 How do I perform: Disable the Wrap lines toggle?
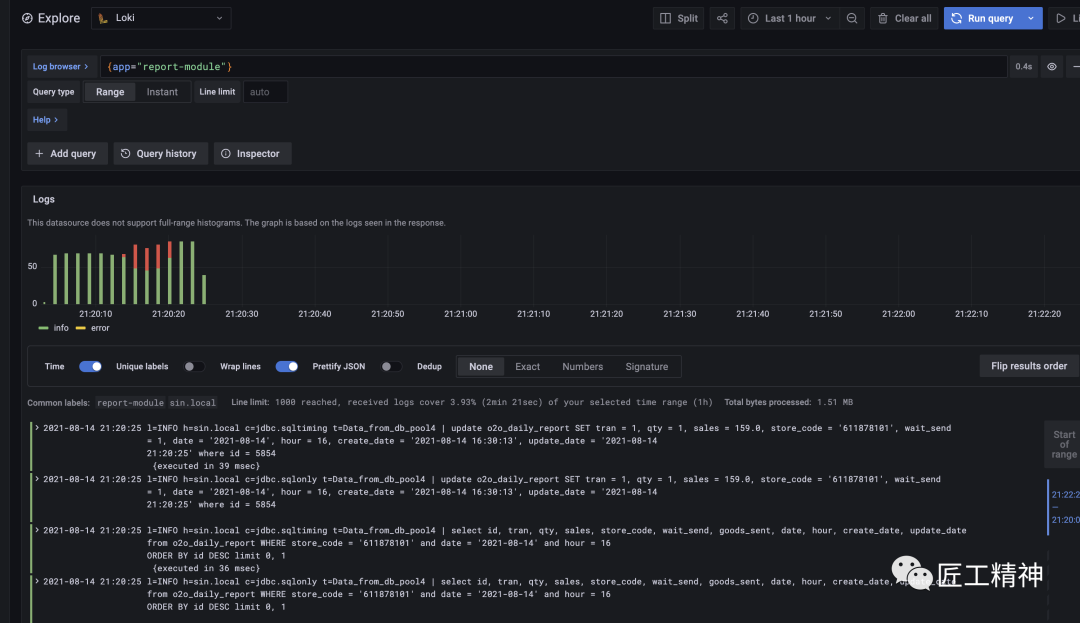[x=287, y=367]
